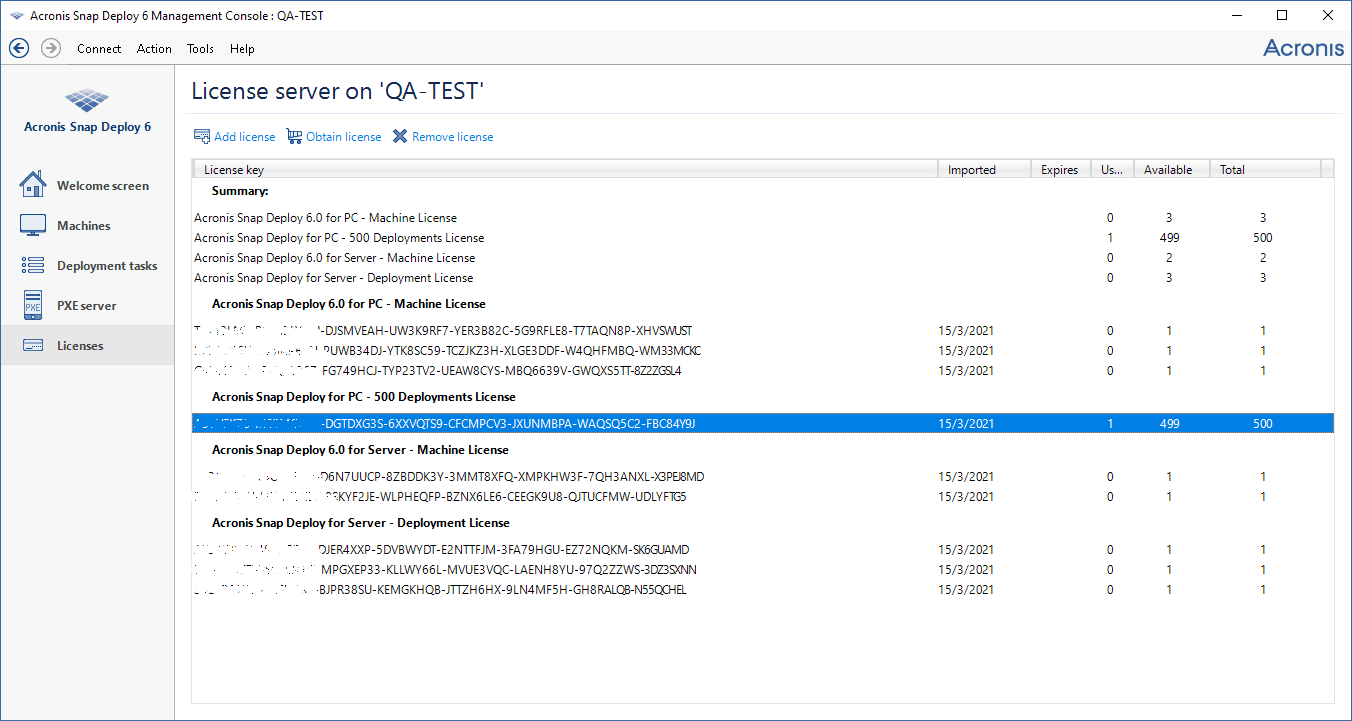Screen dimensions: 1352x721
Task: Sort by the Imported column header
Action: click(984, 169)
